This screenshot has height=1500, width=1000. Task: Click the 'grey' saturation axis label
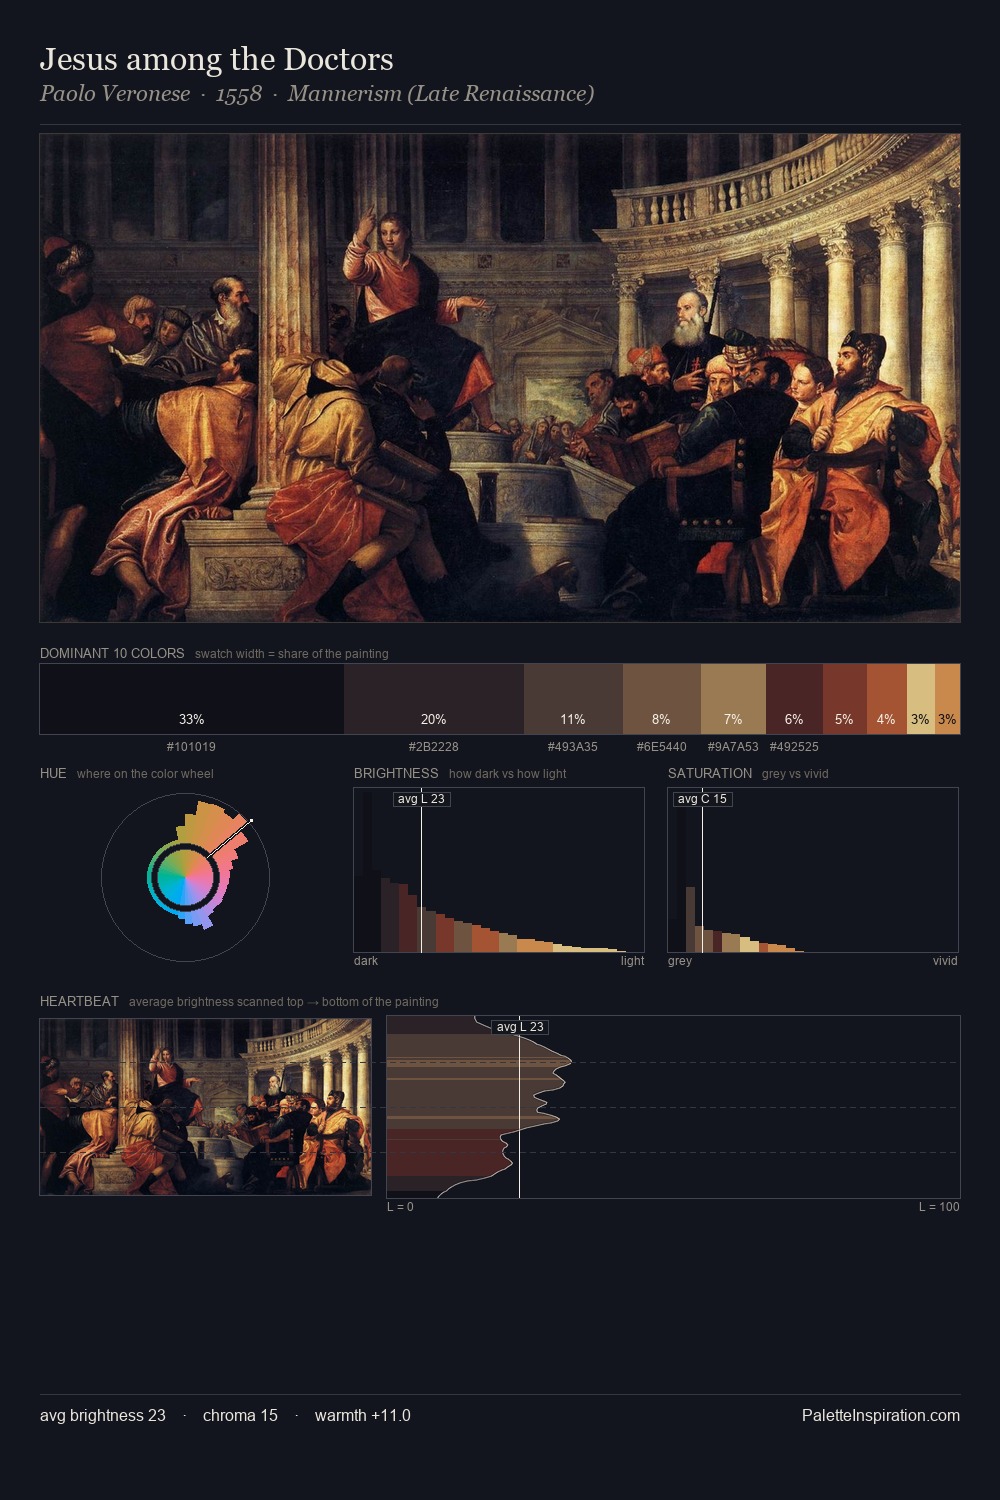click(x=680, y=961)
